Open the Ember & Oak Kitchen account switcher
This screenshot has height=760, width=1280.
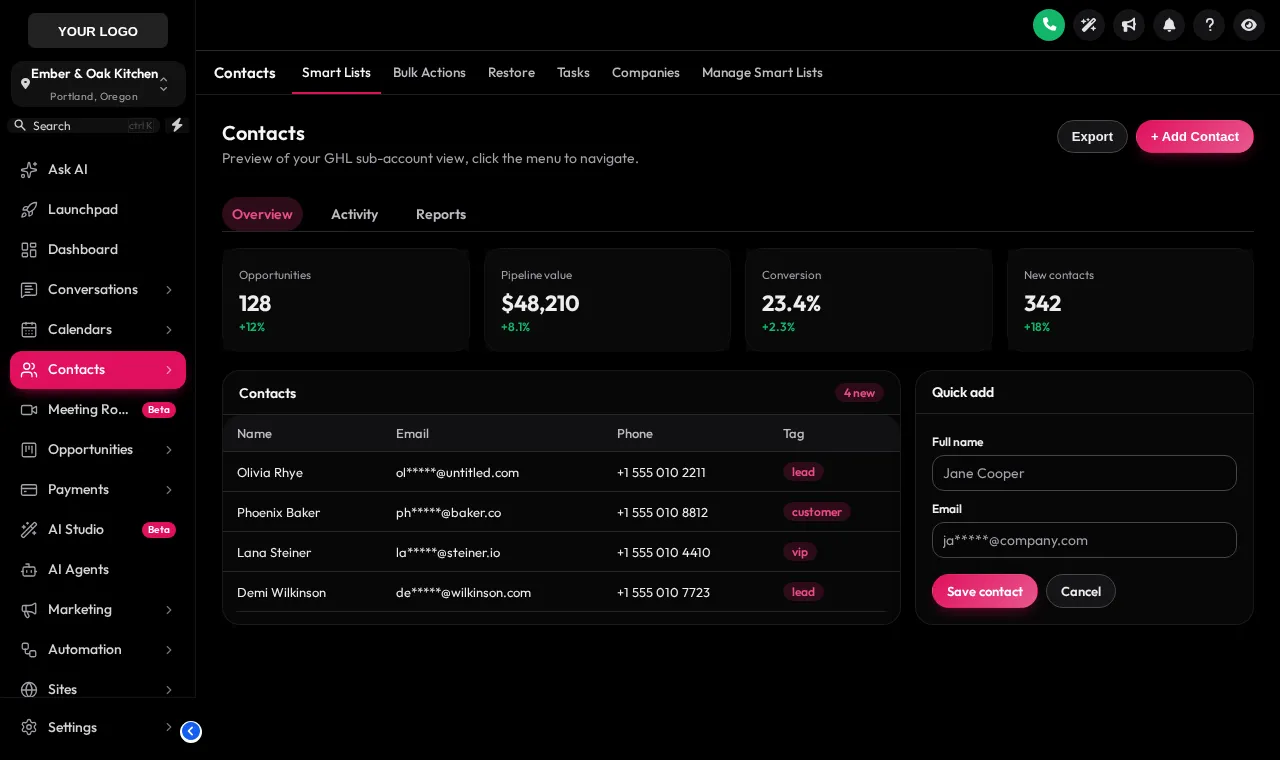(98, 84)
